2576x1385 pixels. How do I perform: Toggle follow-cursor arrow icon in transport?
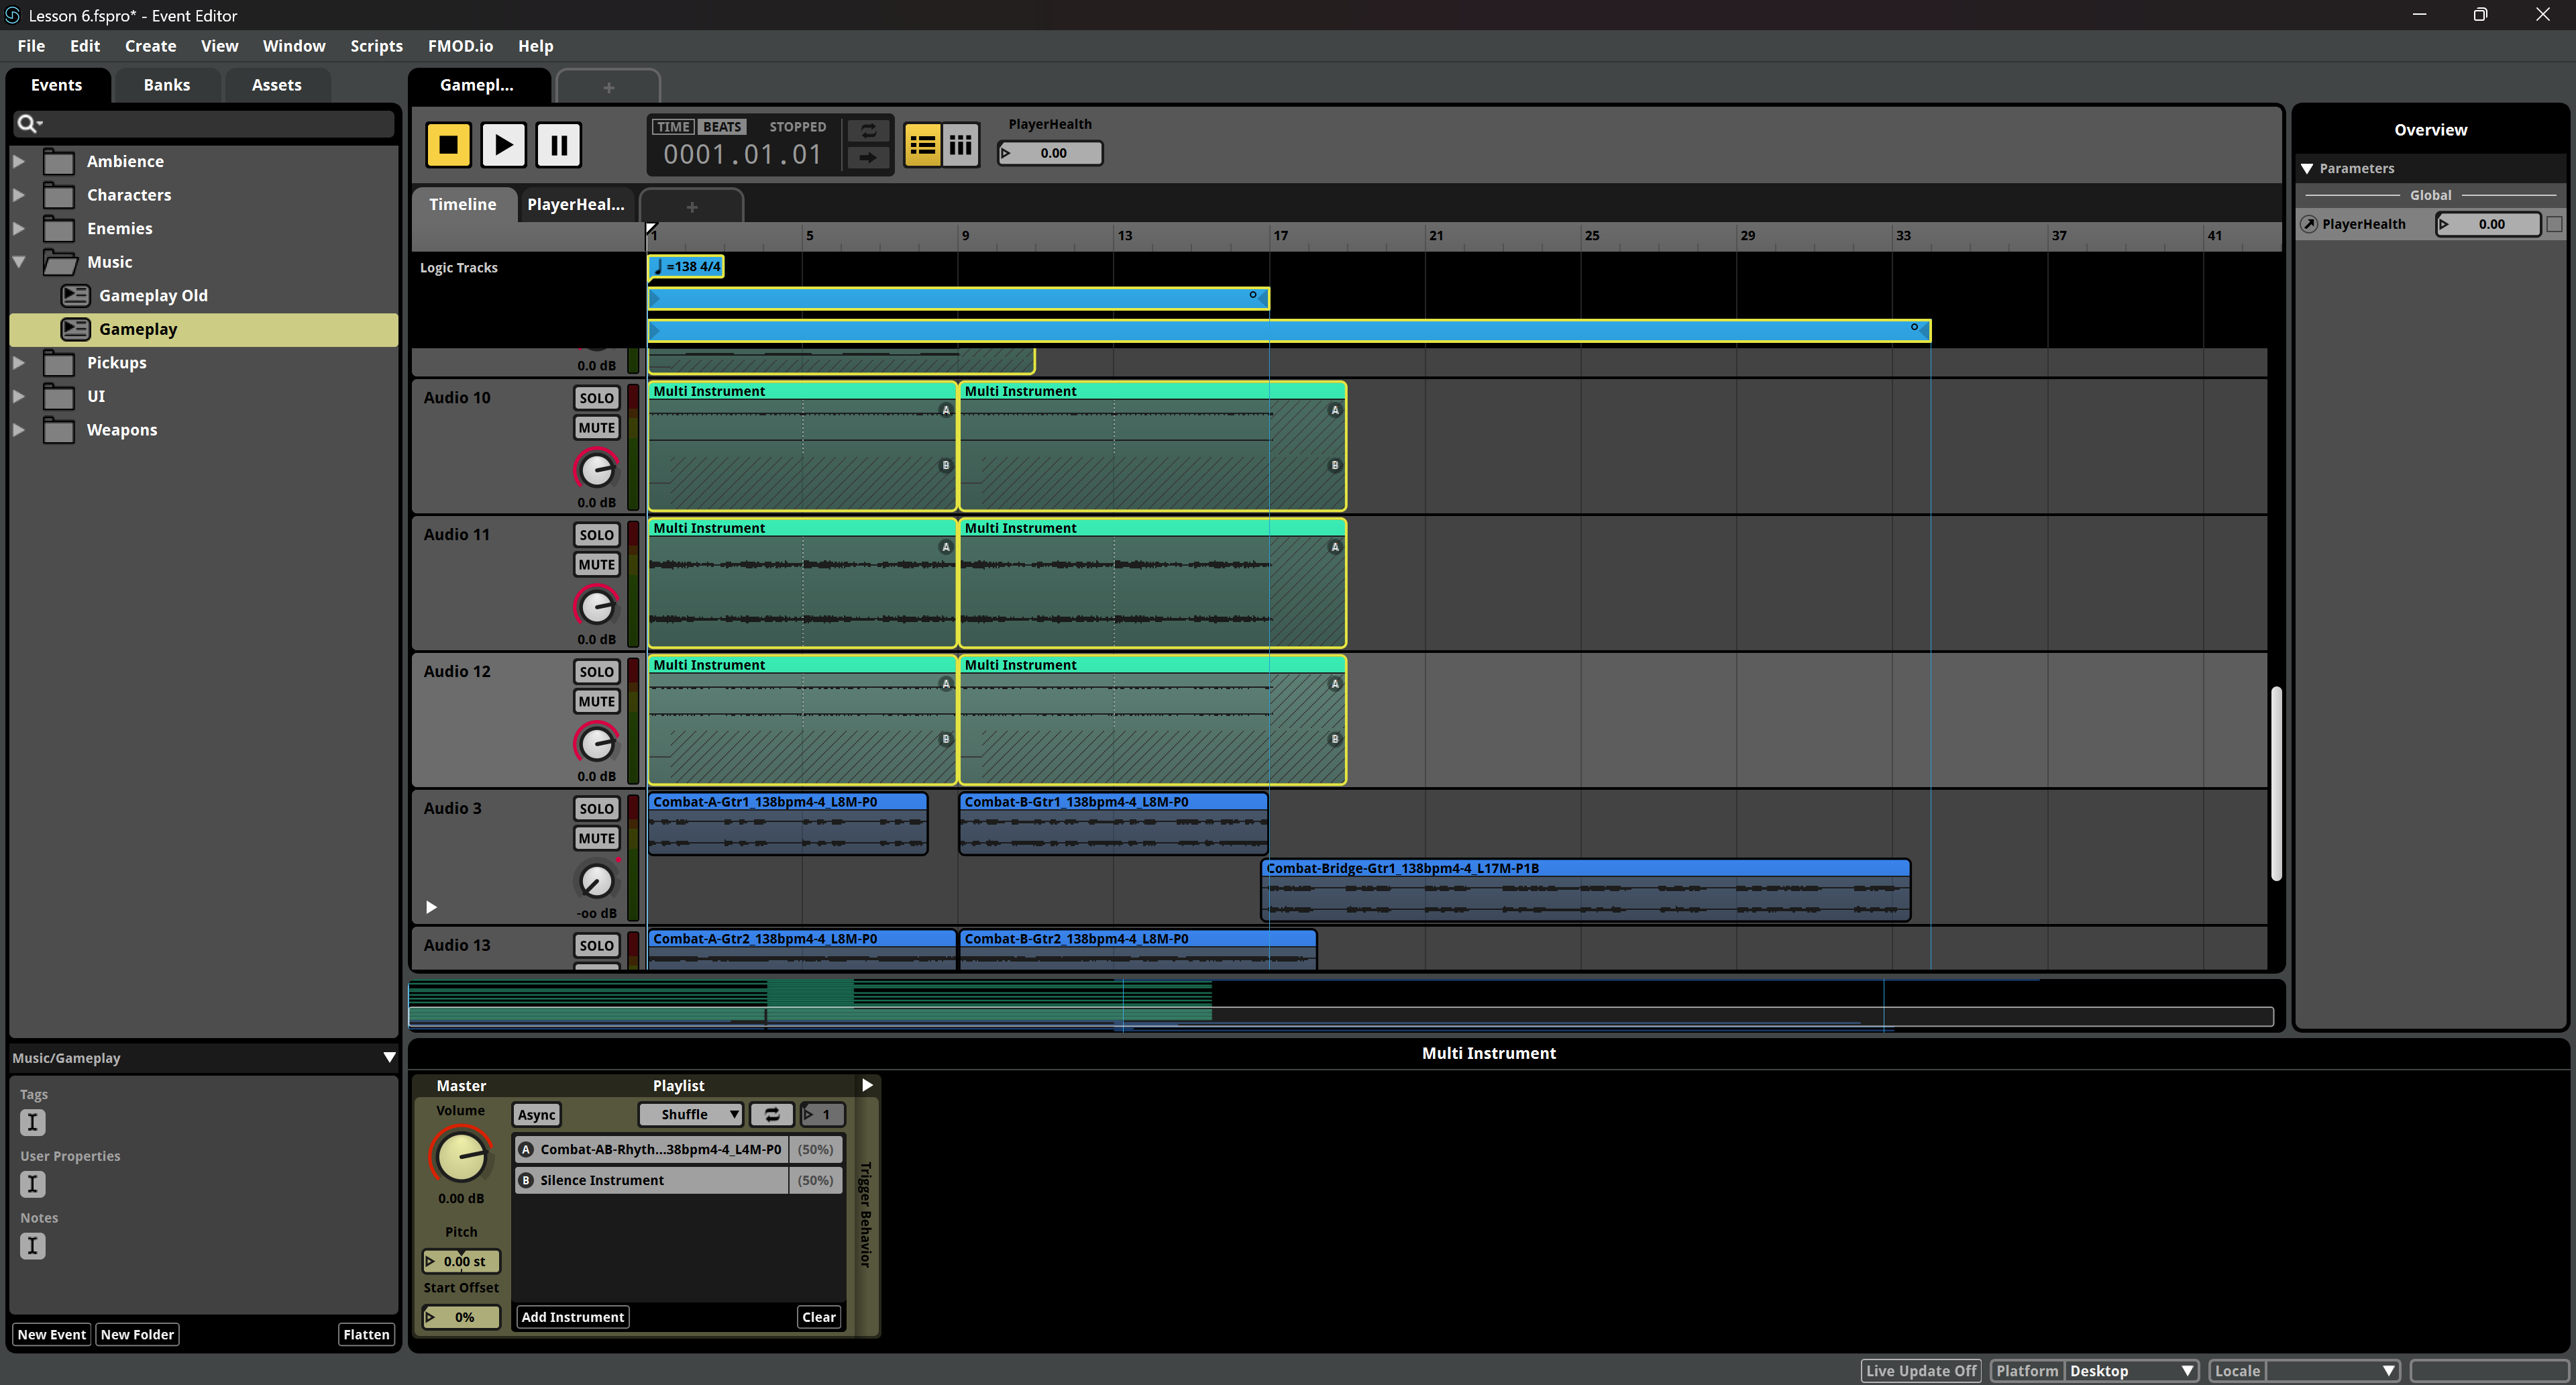pyautogui.click(x=868, y=157)
